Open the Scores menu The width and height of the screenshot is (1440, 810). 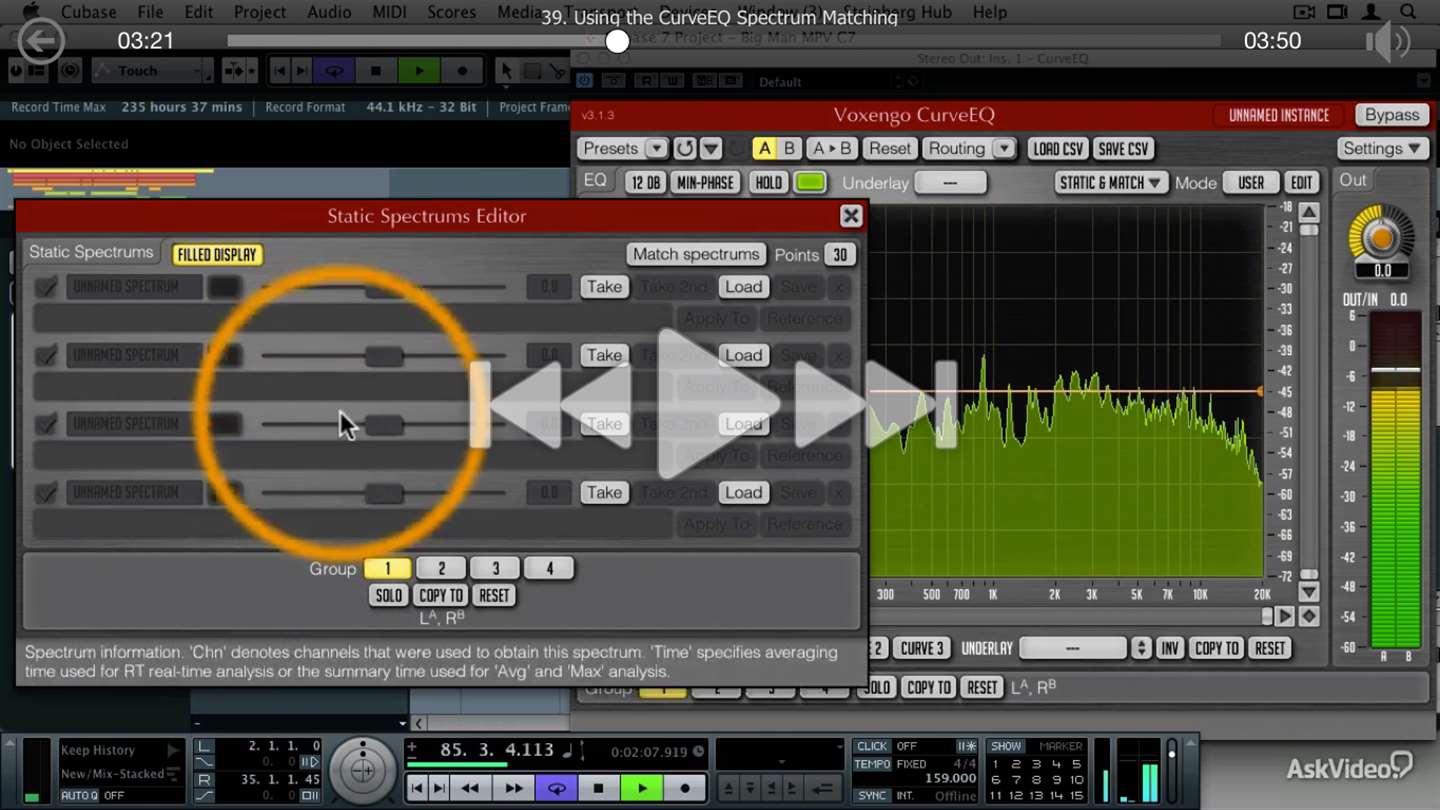(451, 12)
